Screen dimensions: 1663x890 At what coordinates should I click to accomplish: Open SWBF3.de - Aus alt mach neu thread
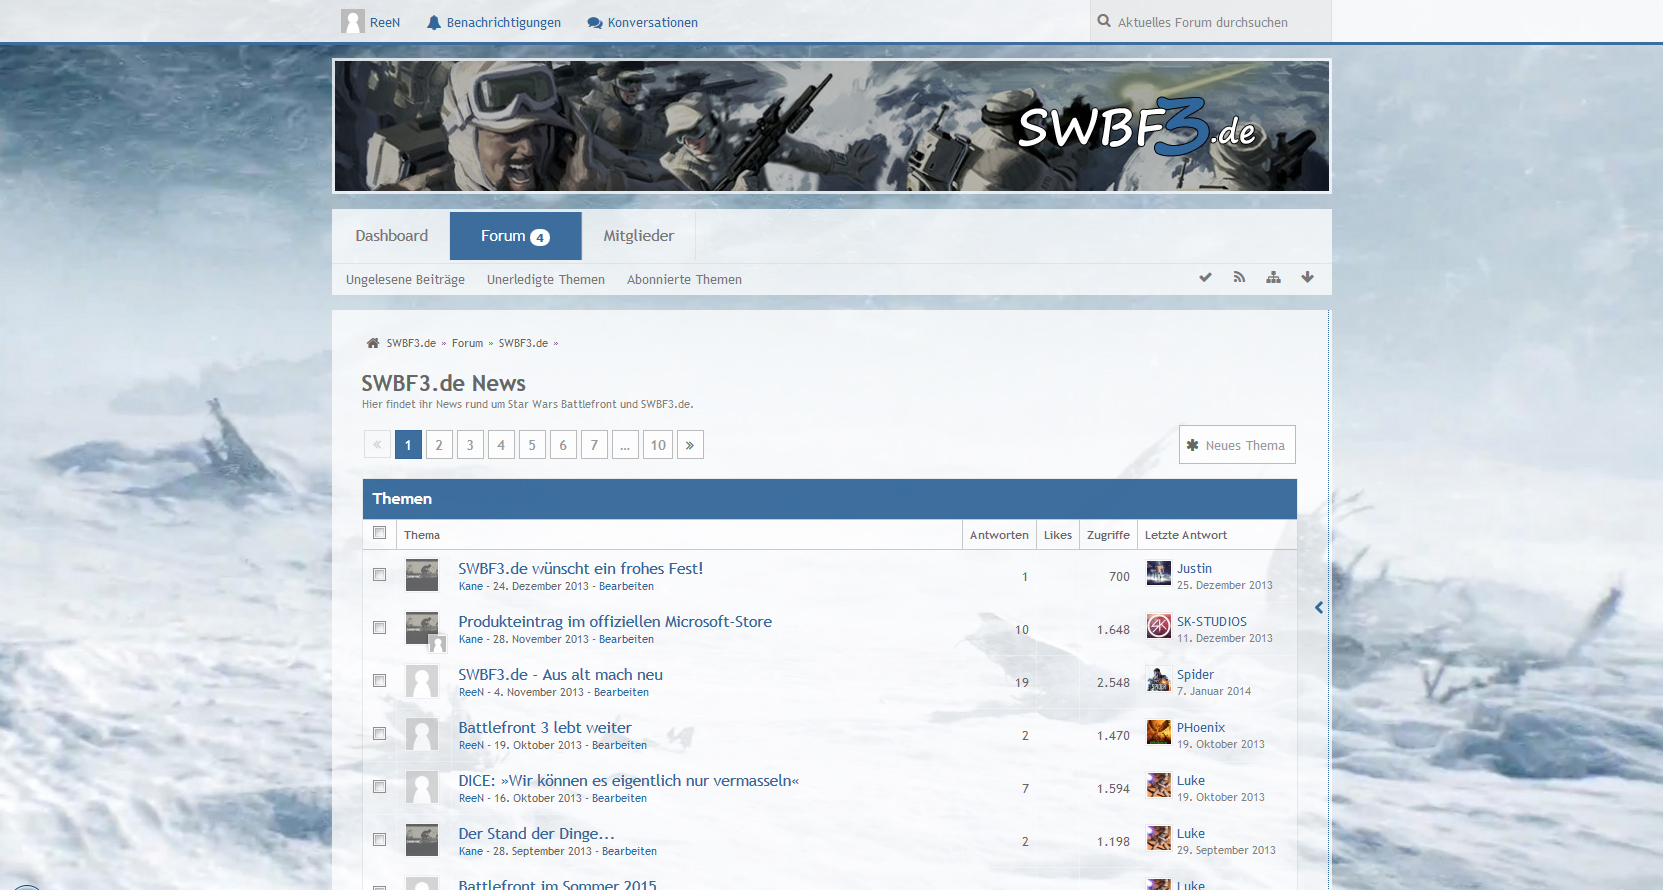point(560,674)
